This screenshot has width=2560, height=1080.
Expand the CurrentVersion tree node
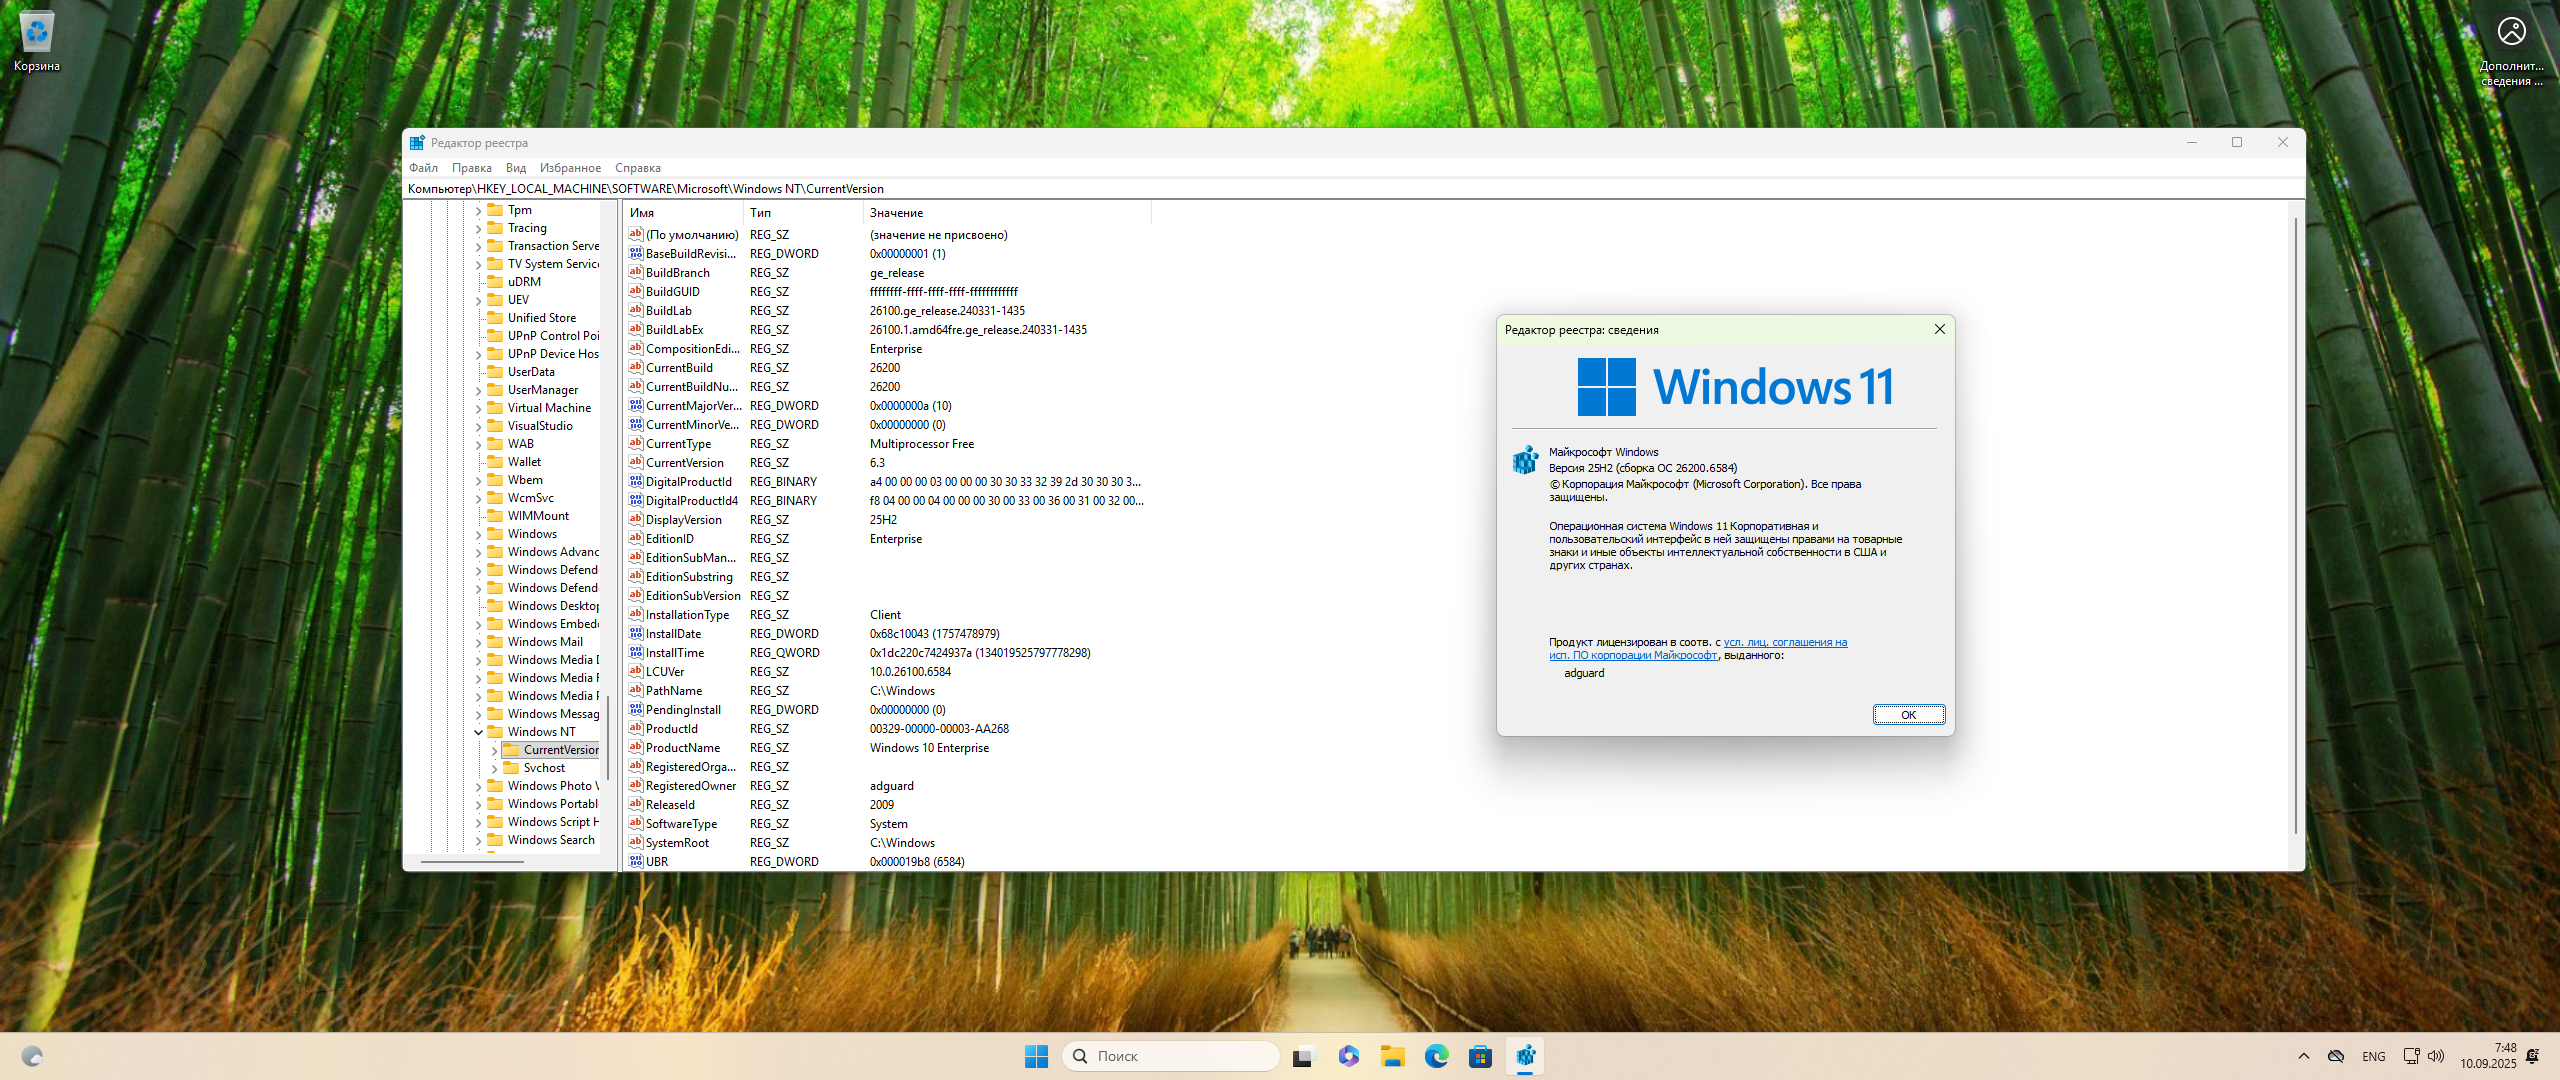494,750
